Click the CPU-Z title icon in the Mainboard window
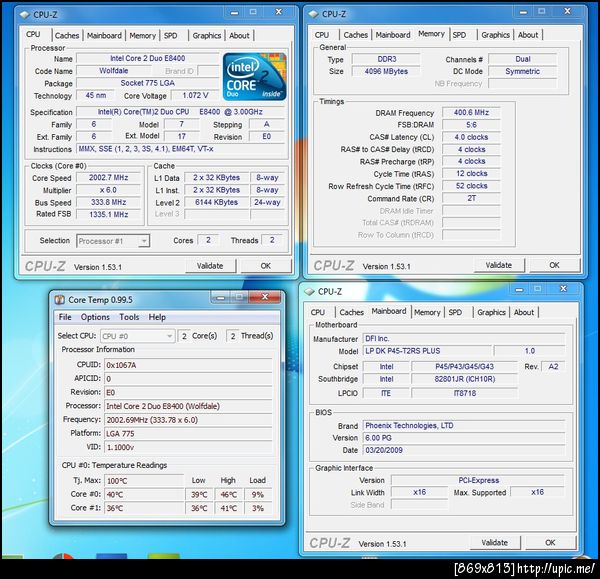The width and height of the screenshot is (600, 579). (x=309, y=292)
